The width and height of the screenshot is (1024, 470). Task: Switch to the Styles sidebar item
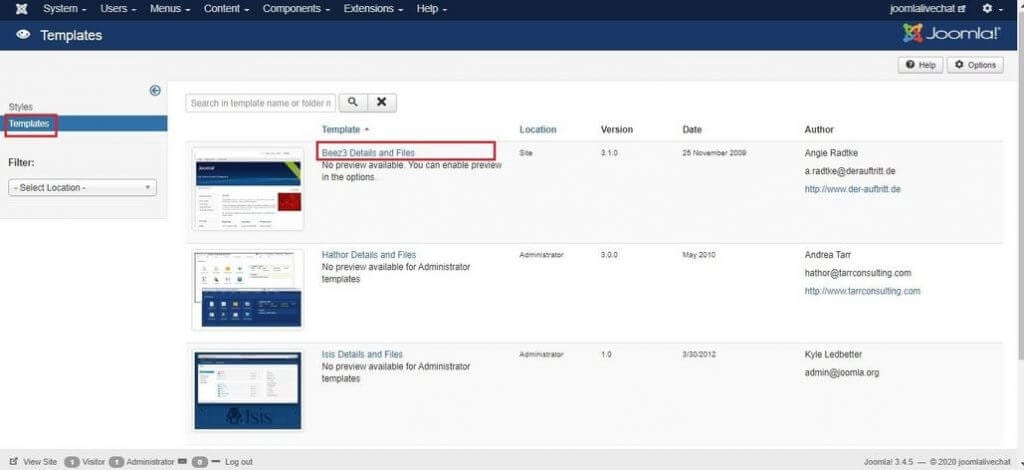21,106
